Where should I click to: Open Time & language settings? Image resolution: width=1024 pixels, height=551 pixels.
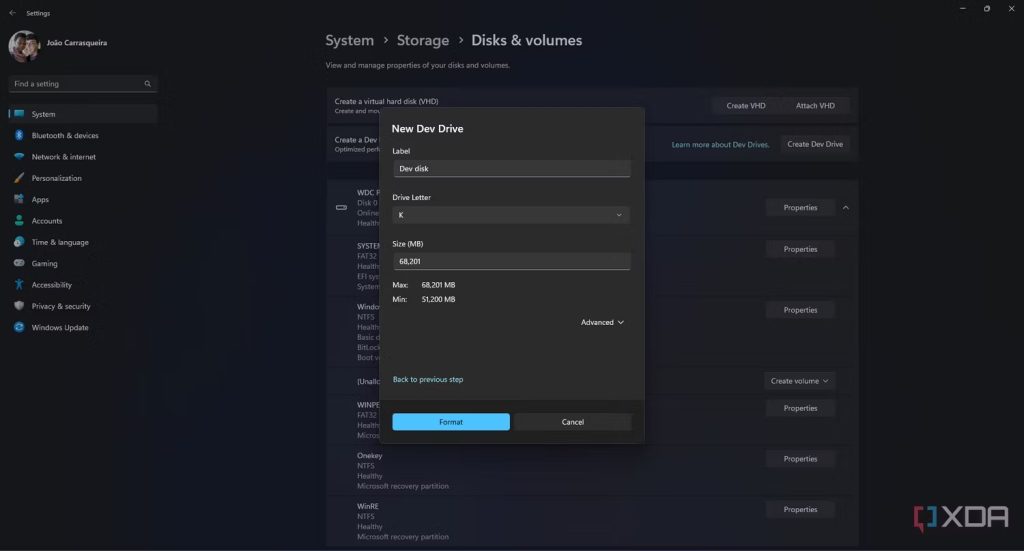pos(59,242)
